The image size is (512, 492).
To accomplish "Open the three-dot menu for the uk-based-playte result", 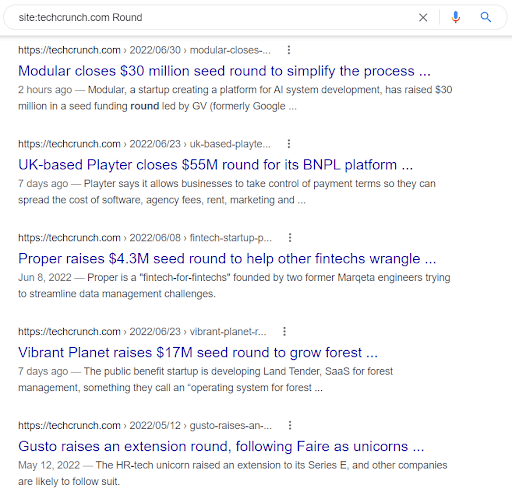I will tap(289, 144).
